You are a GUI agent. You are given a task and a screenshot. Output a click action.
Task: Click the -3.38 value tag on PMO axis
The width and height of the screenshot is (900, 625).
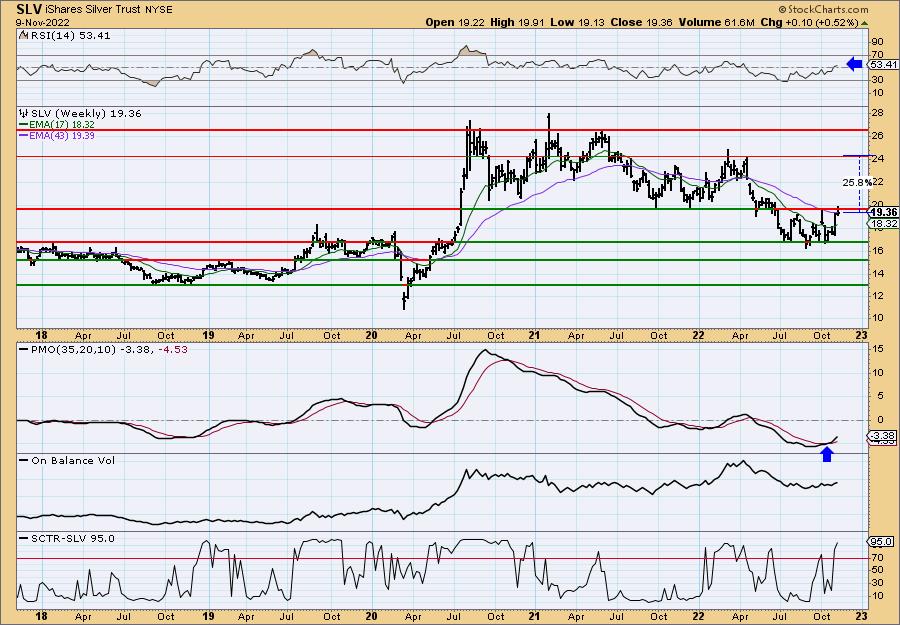tap(883, 436)
